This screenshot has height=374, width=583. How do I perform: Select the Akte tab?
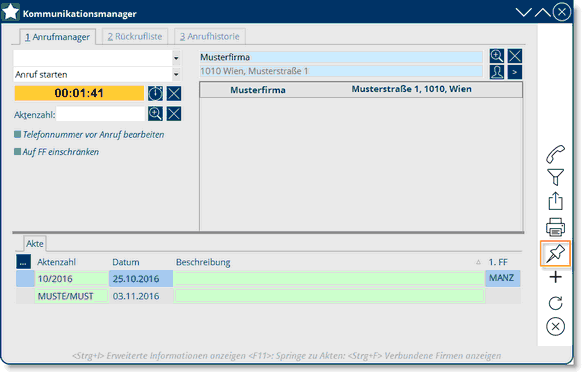point(35,244)
